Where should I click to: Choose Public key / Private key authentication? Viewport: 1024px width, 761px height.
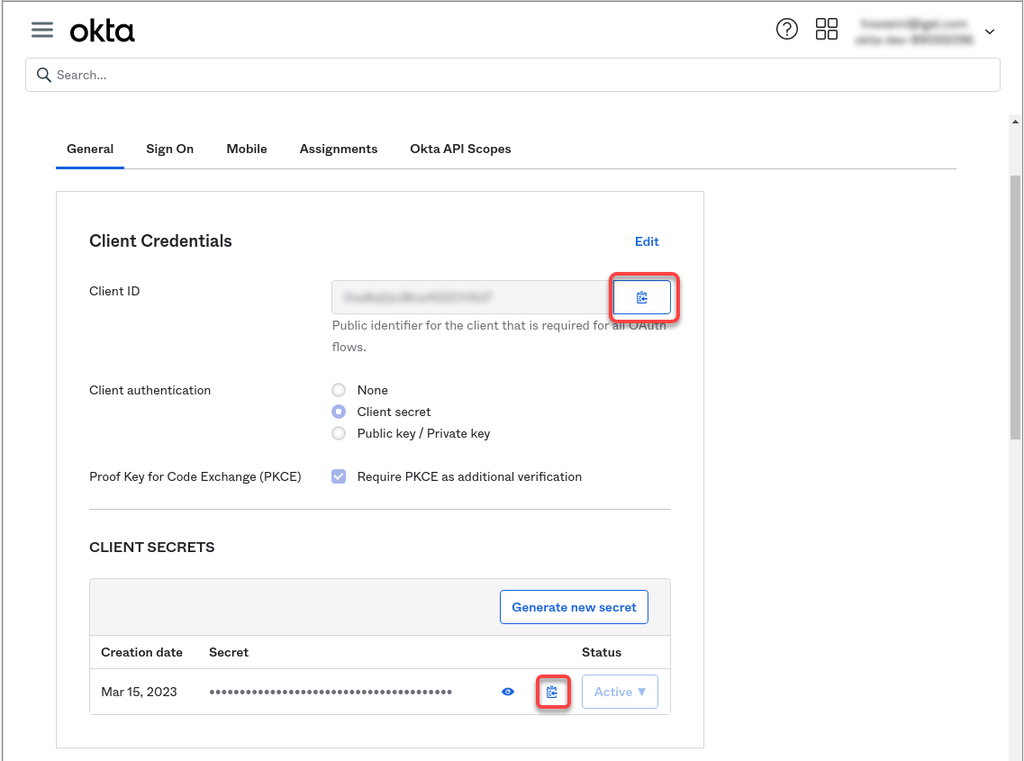click(x=339, y=434)
